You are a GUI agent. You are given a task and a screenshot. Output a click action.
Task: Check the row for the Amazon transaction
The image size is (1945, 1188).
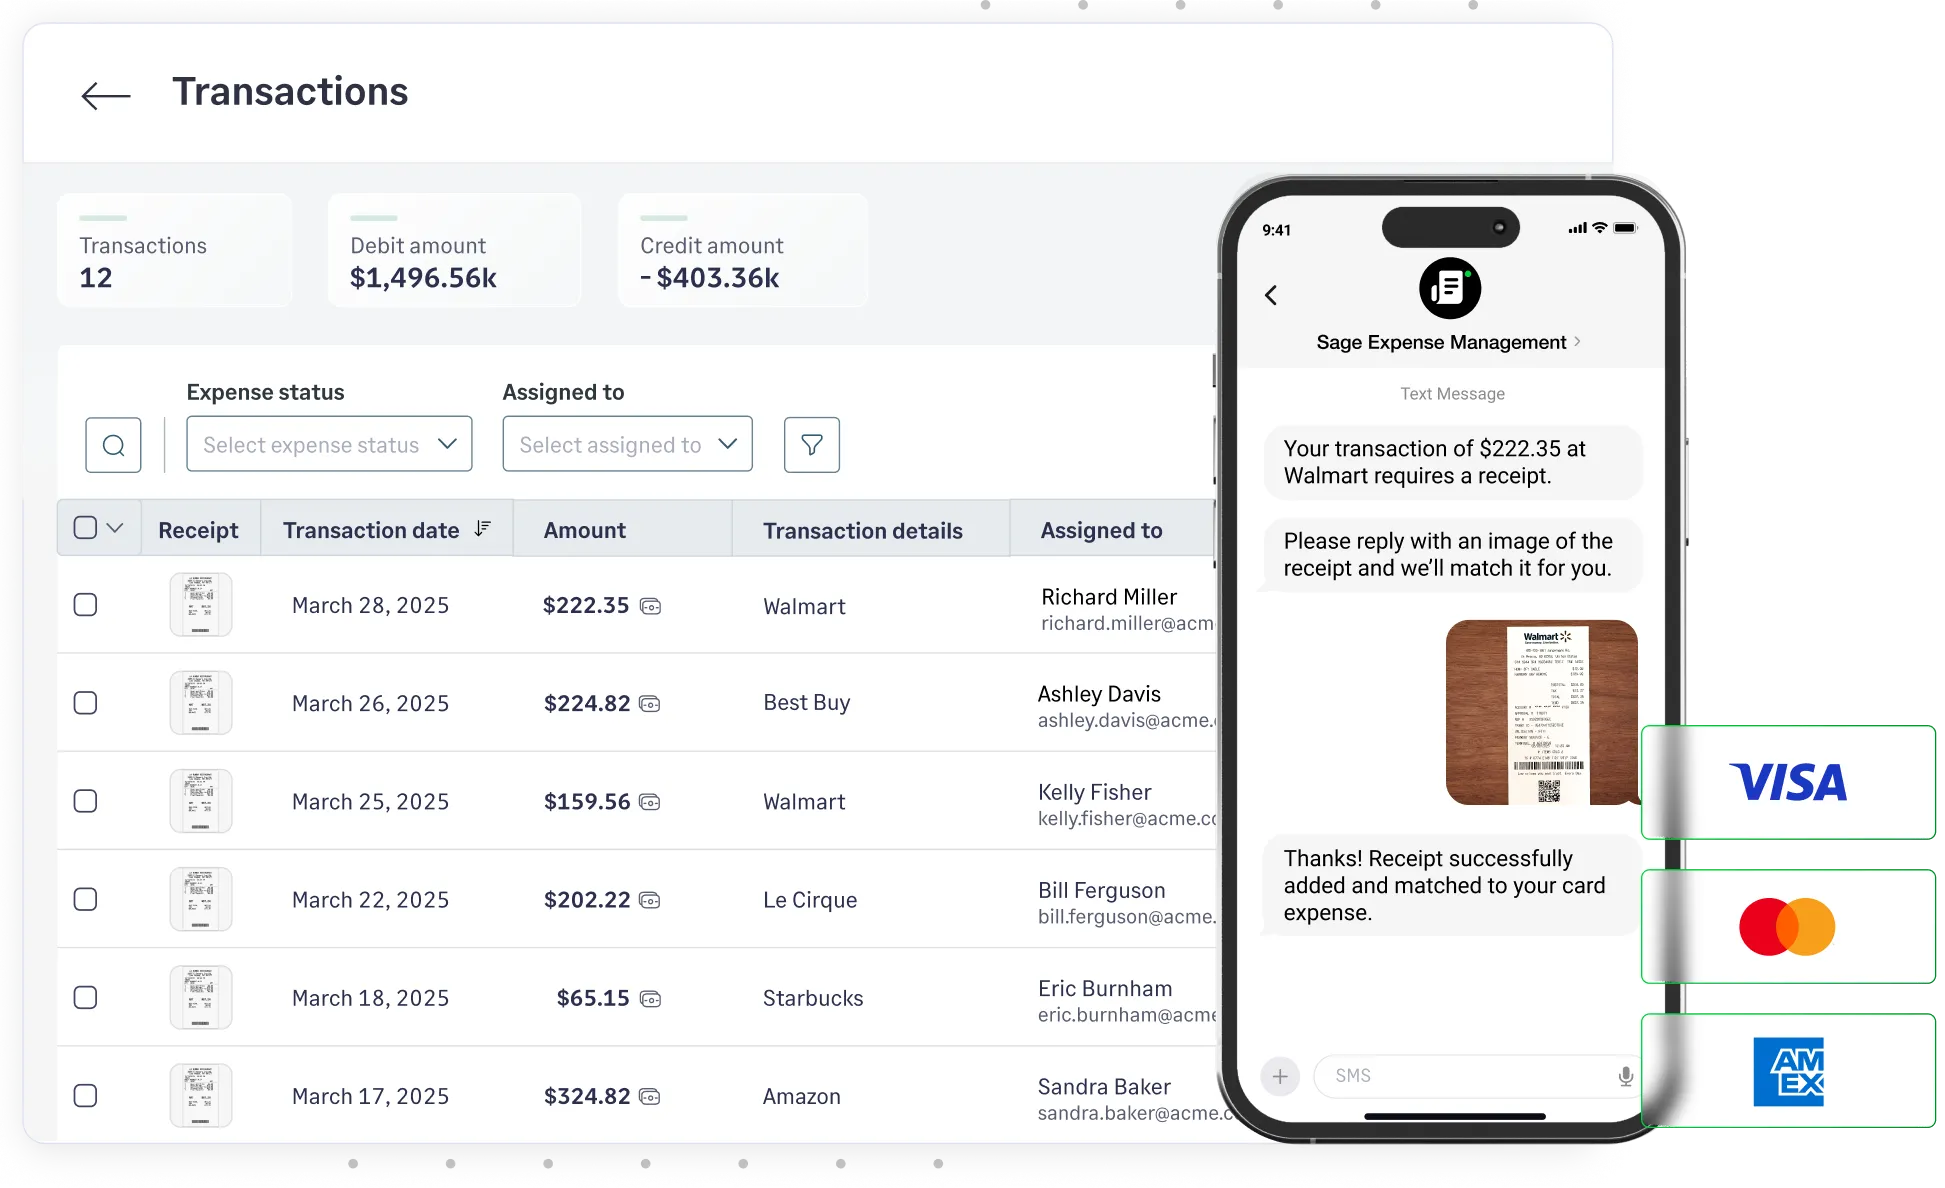(86, 1096)
